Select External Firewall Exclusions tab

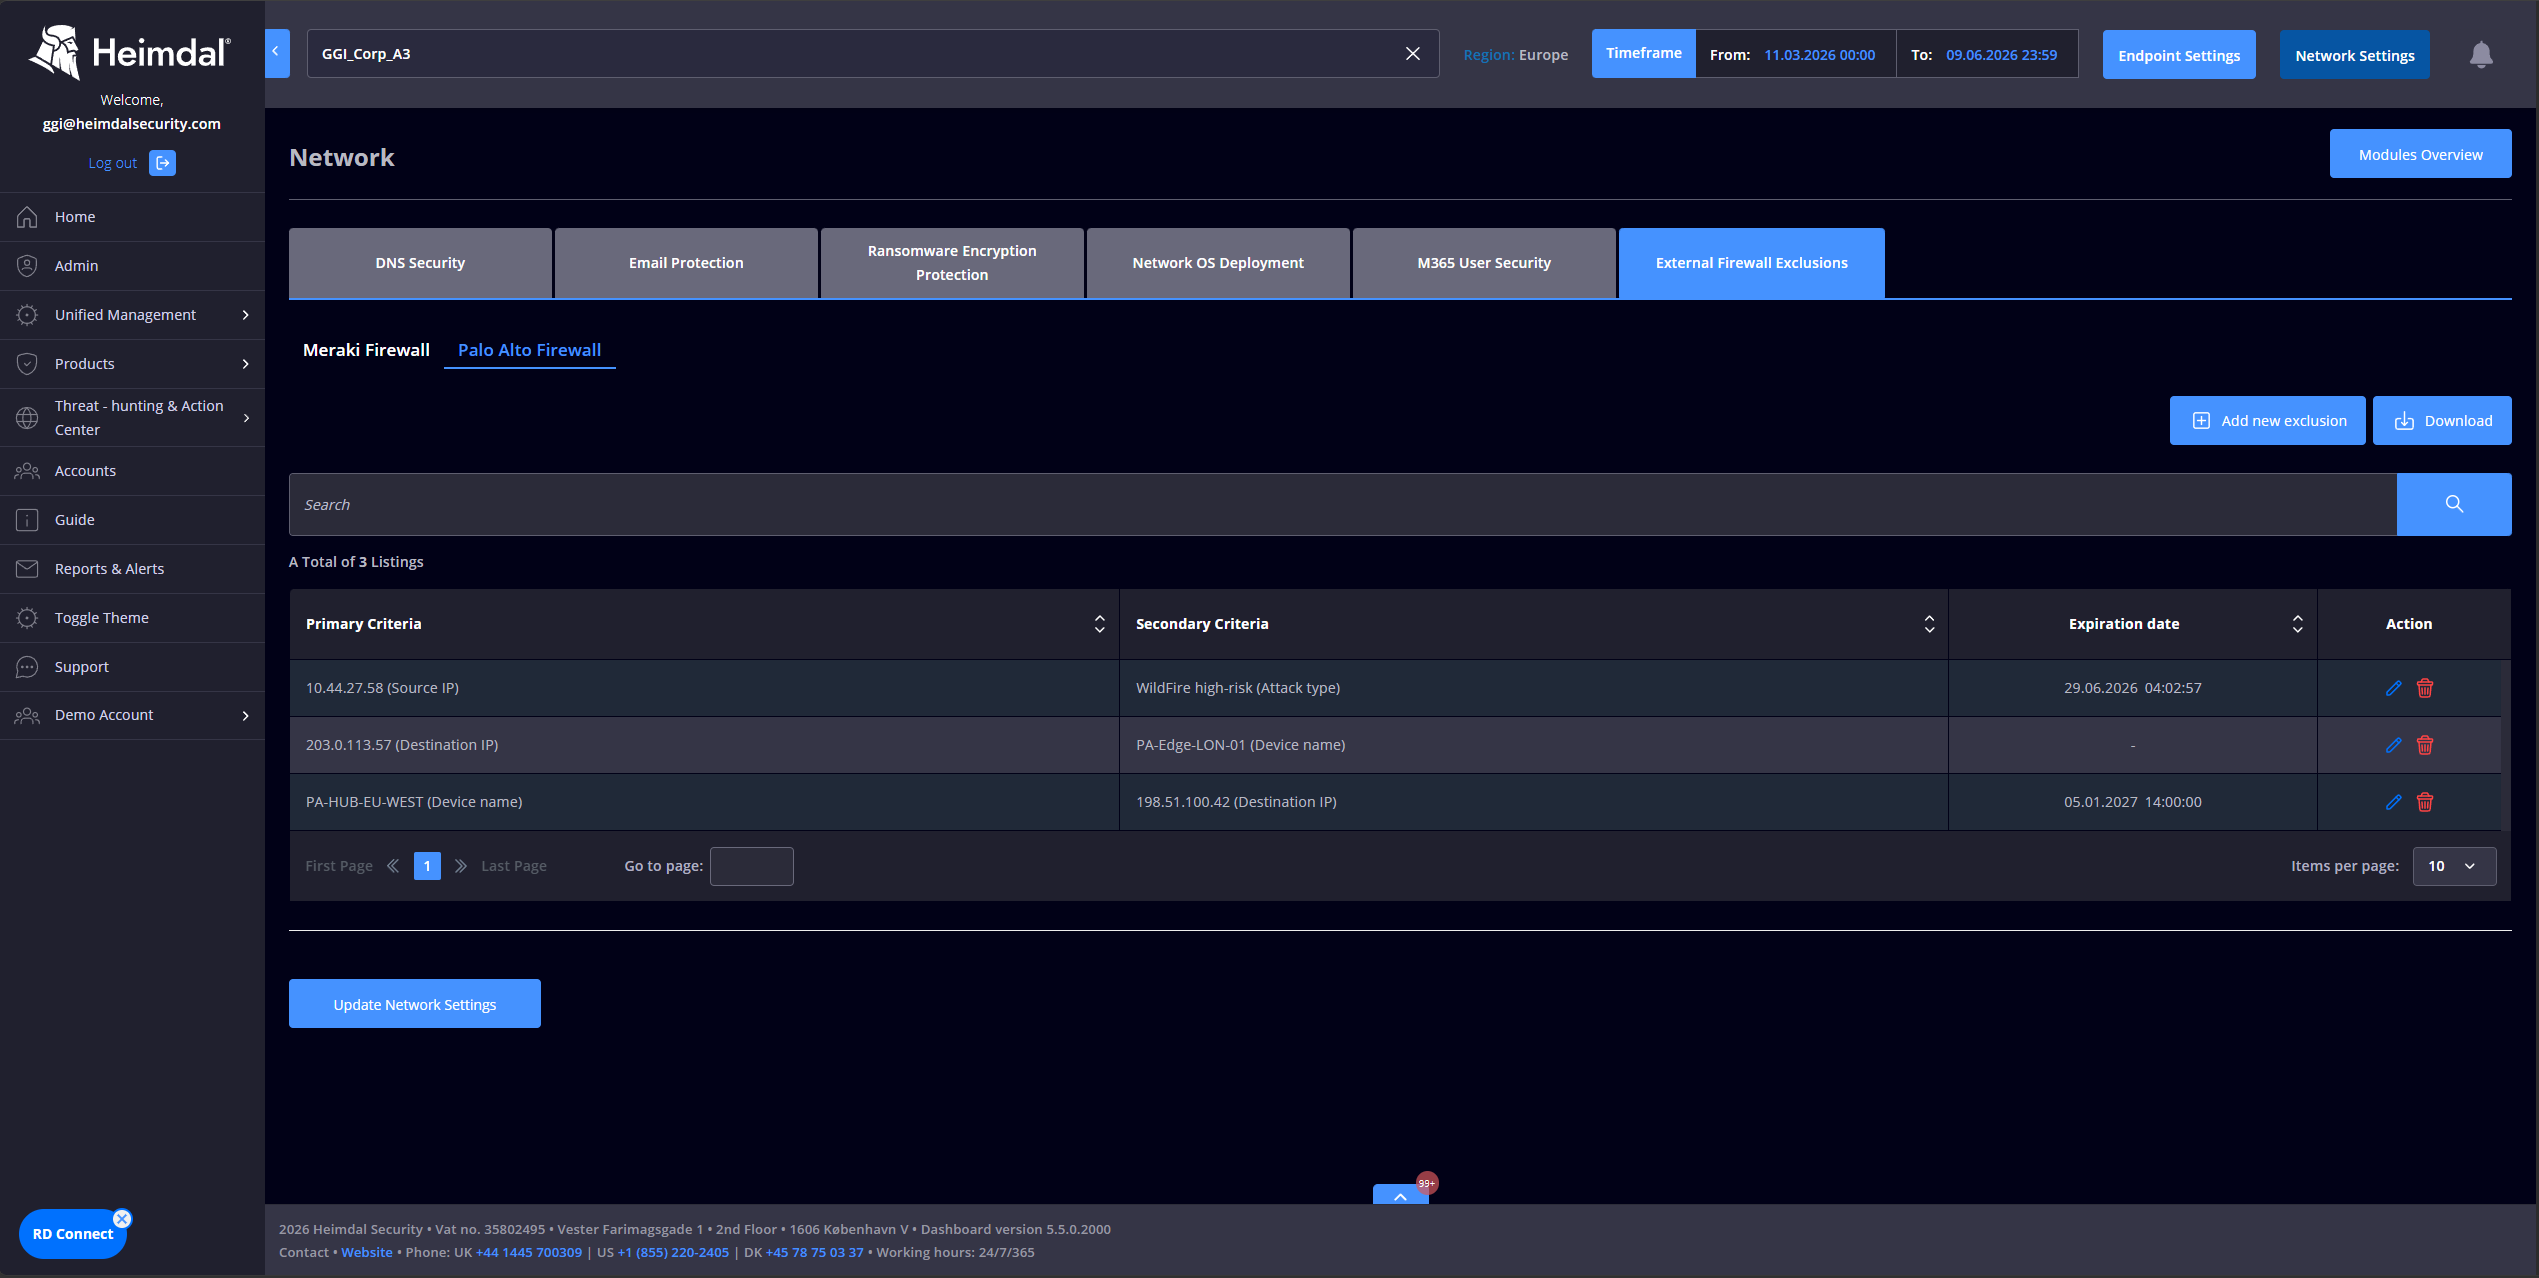tap(1751, 263)
